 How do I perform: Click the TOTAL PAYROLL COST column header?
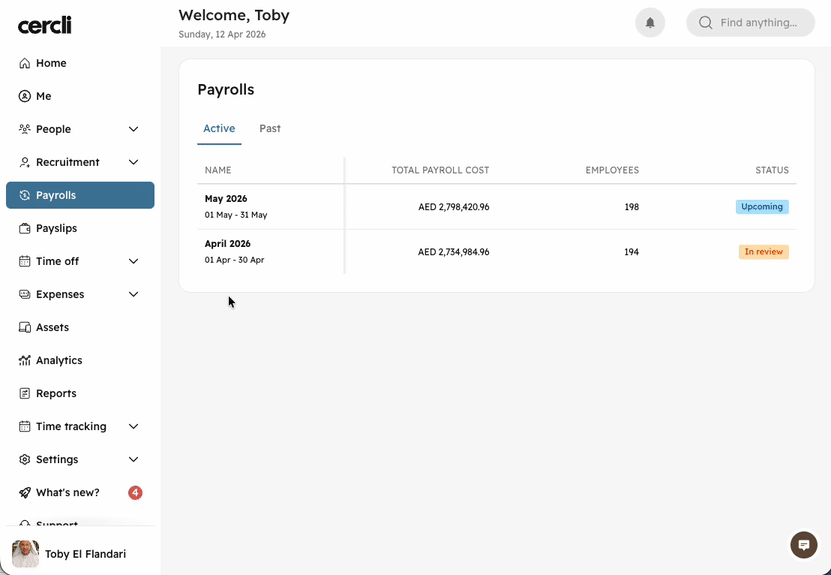(440, 170)
